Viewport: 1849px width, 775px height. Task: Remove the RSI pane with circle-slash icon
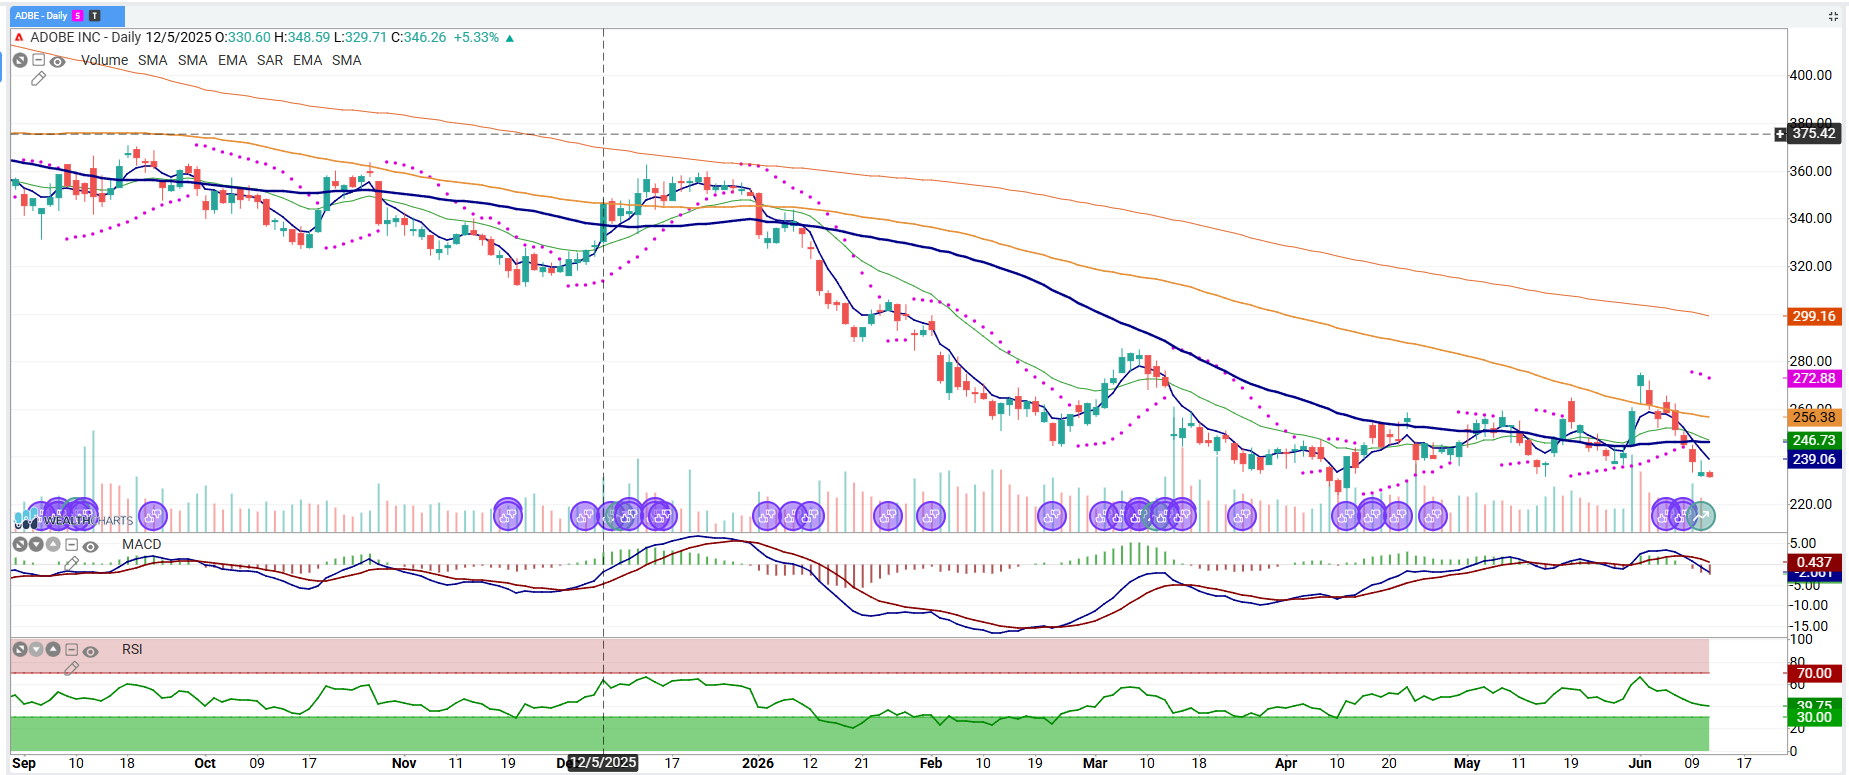click(x=19, y=650)
